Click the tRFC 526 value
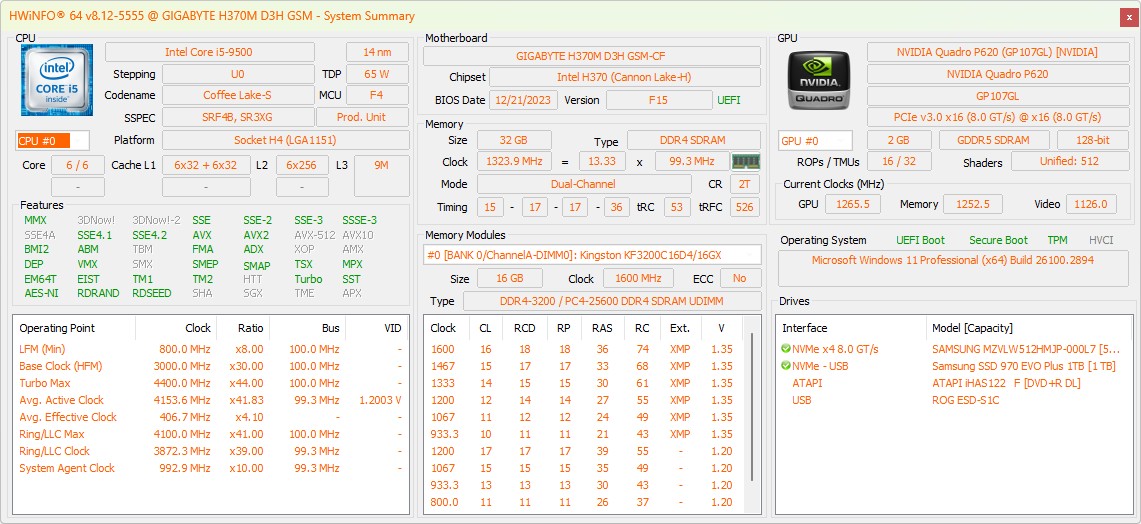The height and width of the screenshot is (524, 1141). pyautogui.click(x=744, y=207)
